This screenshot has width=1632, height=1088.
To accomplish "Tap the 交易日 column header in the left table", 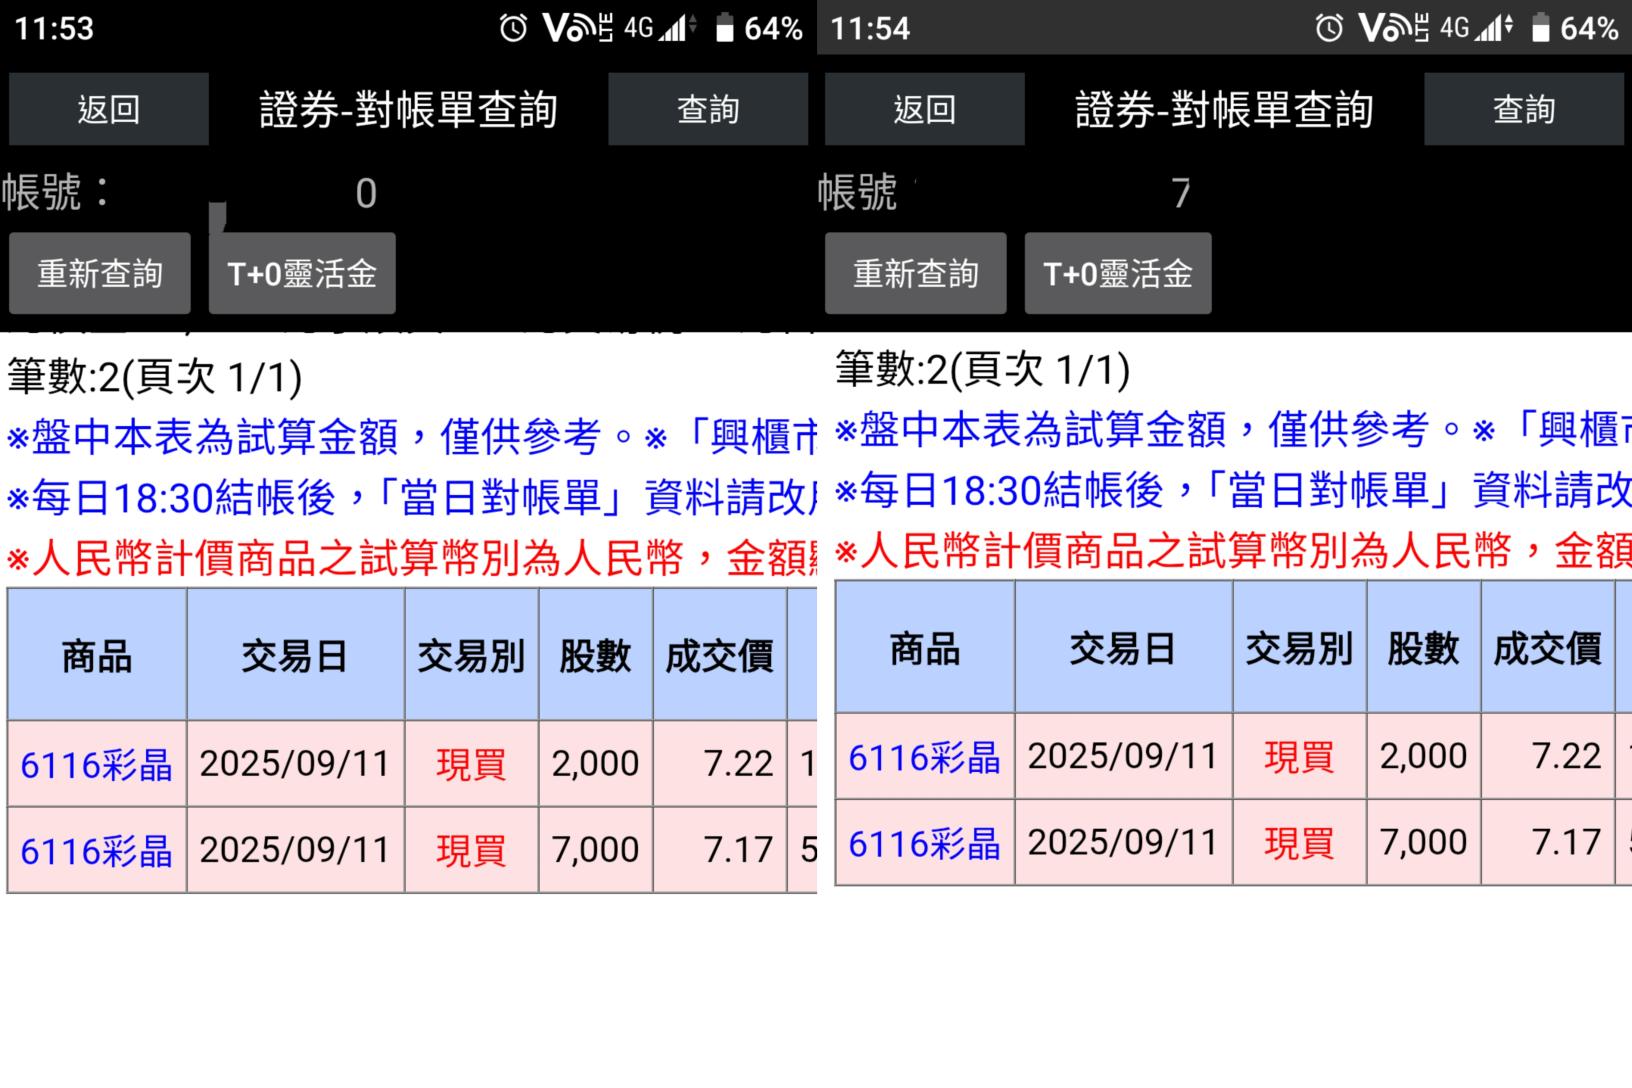I will click(295, 655).
